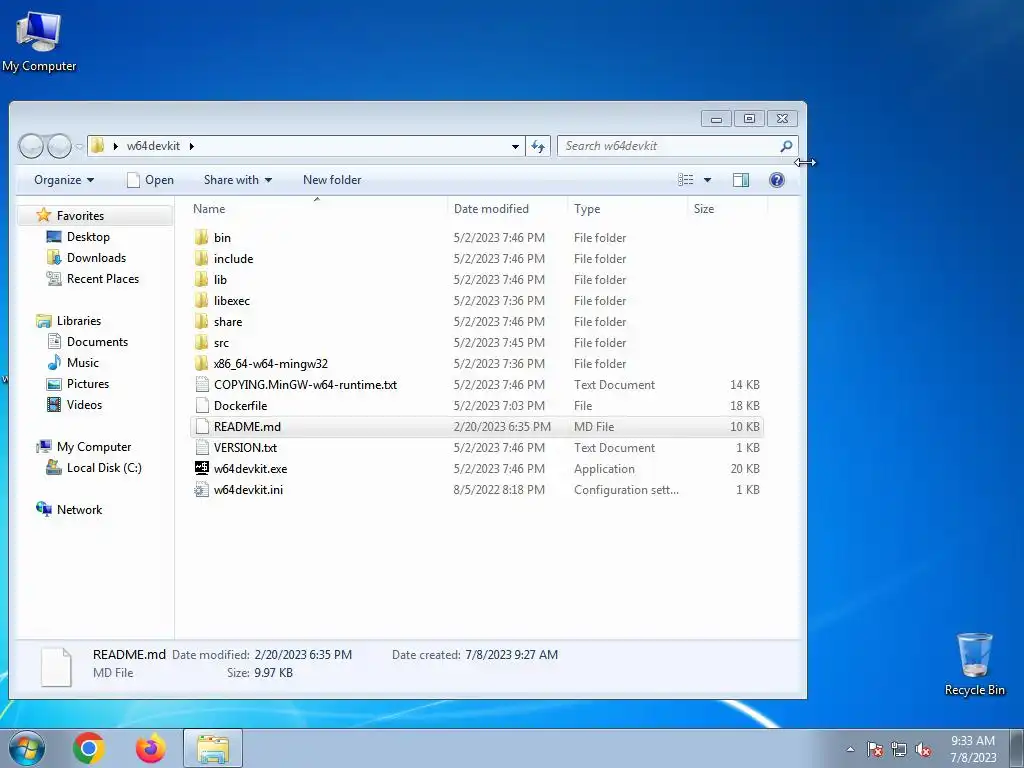Open Desktop in navigation pane

[x=88, y=236]
